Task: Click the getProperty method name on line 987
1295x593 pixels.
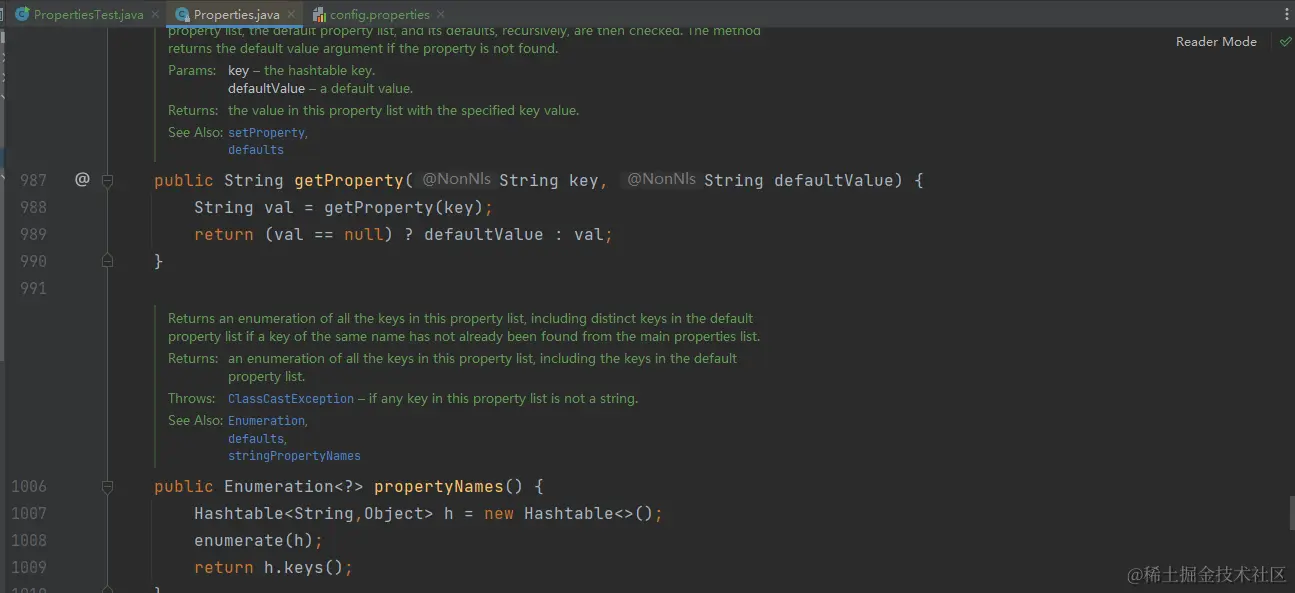Action: pos(349,180)
